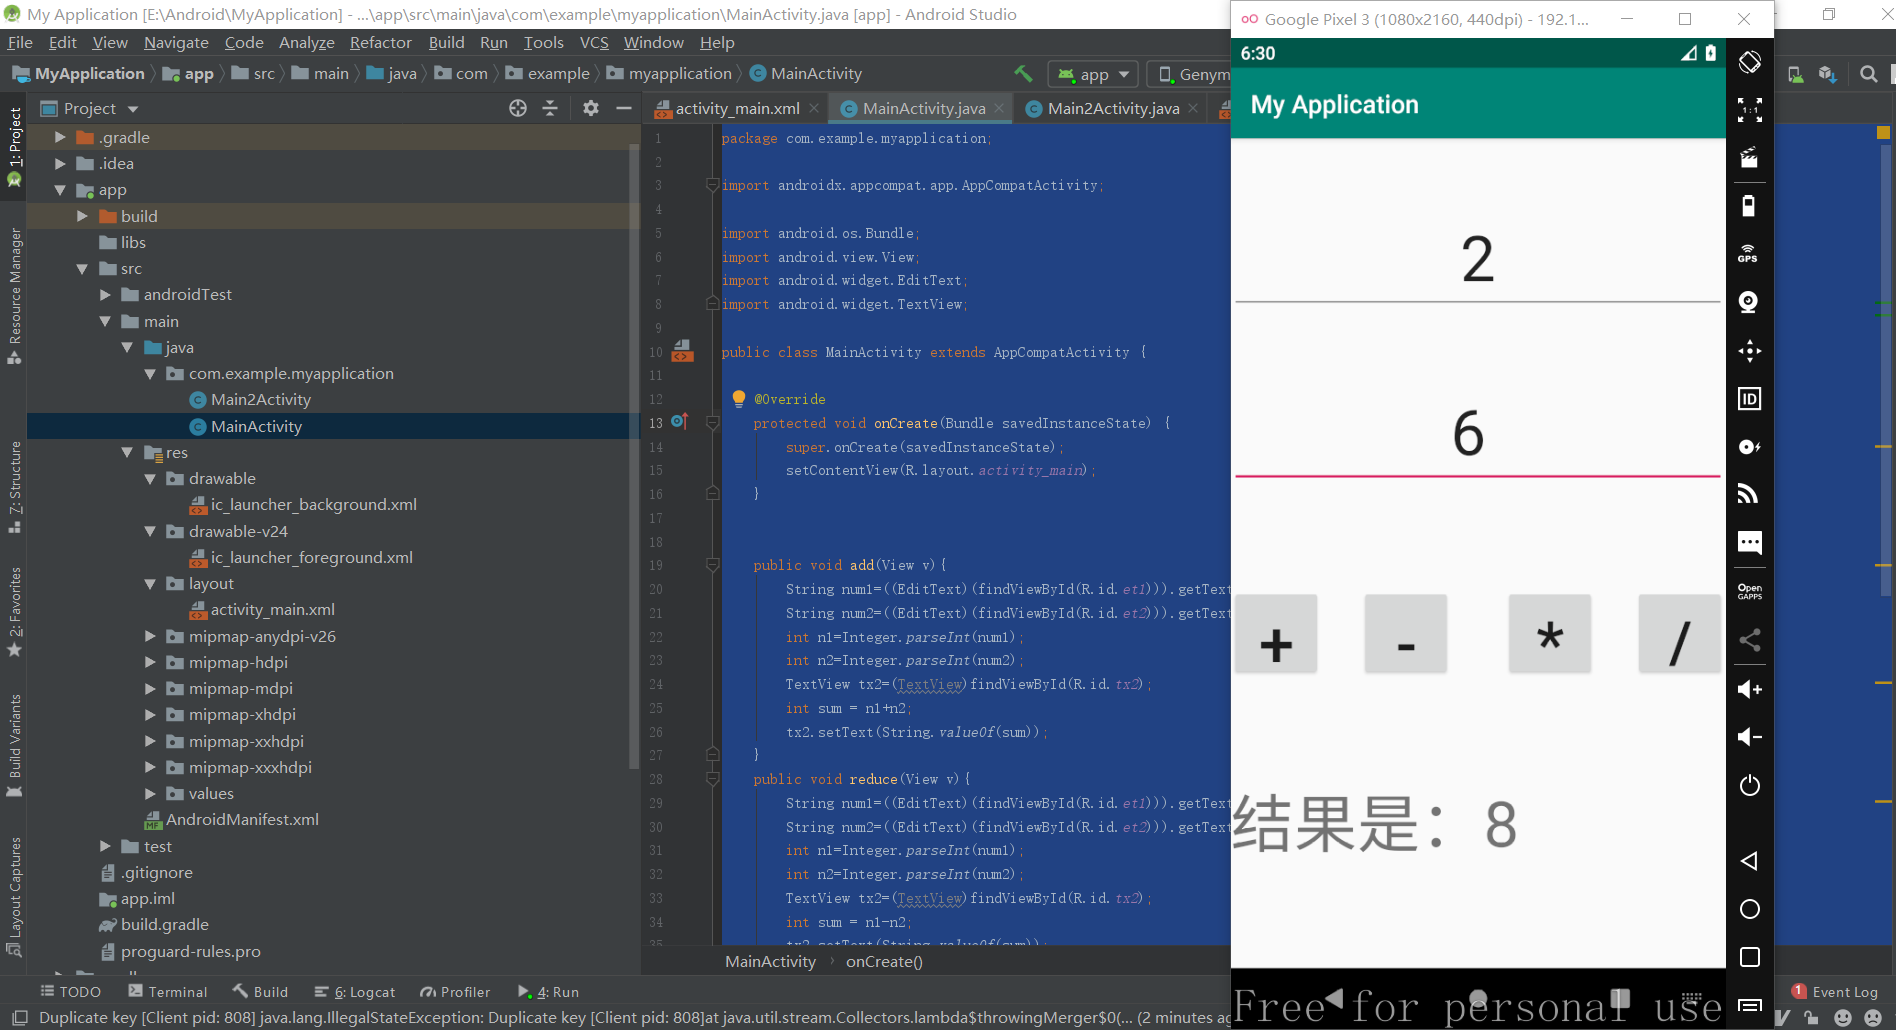Open the Navigate menu

click(176, 42)
